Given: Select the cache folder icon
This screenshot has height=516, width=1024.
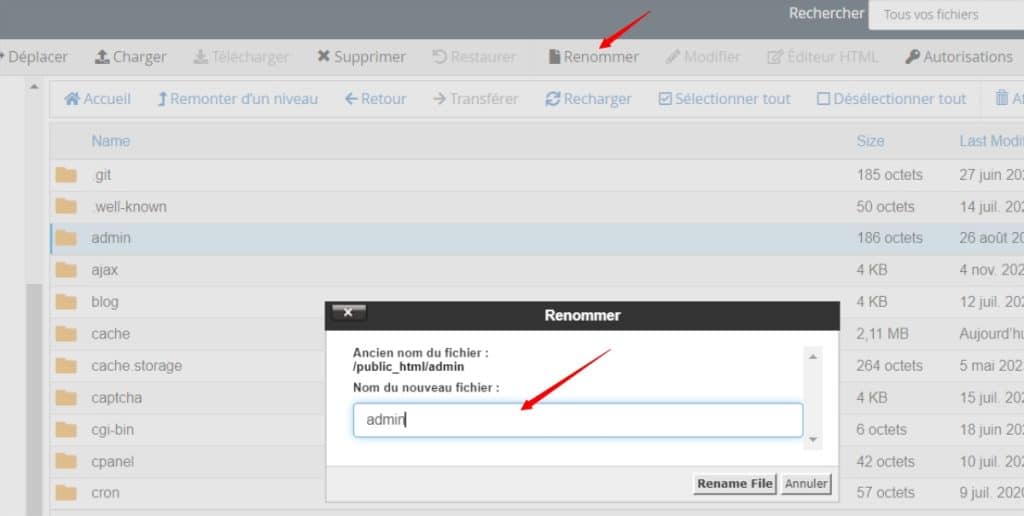Looking at the screenshot, I should [66, 334].
